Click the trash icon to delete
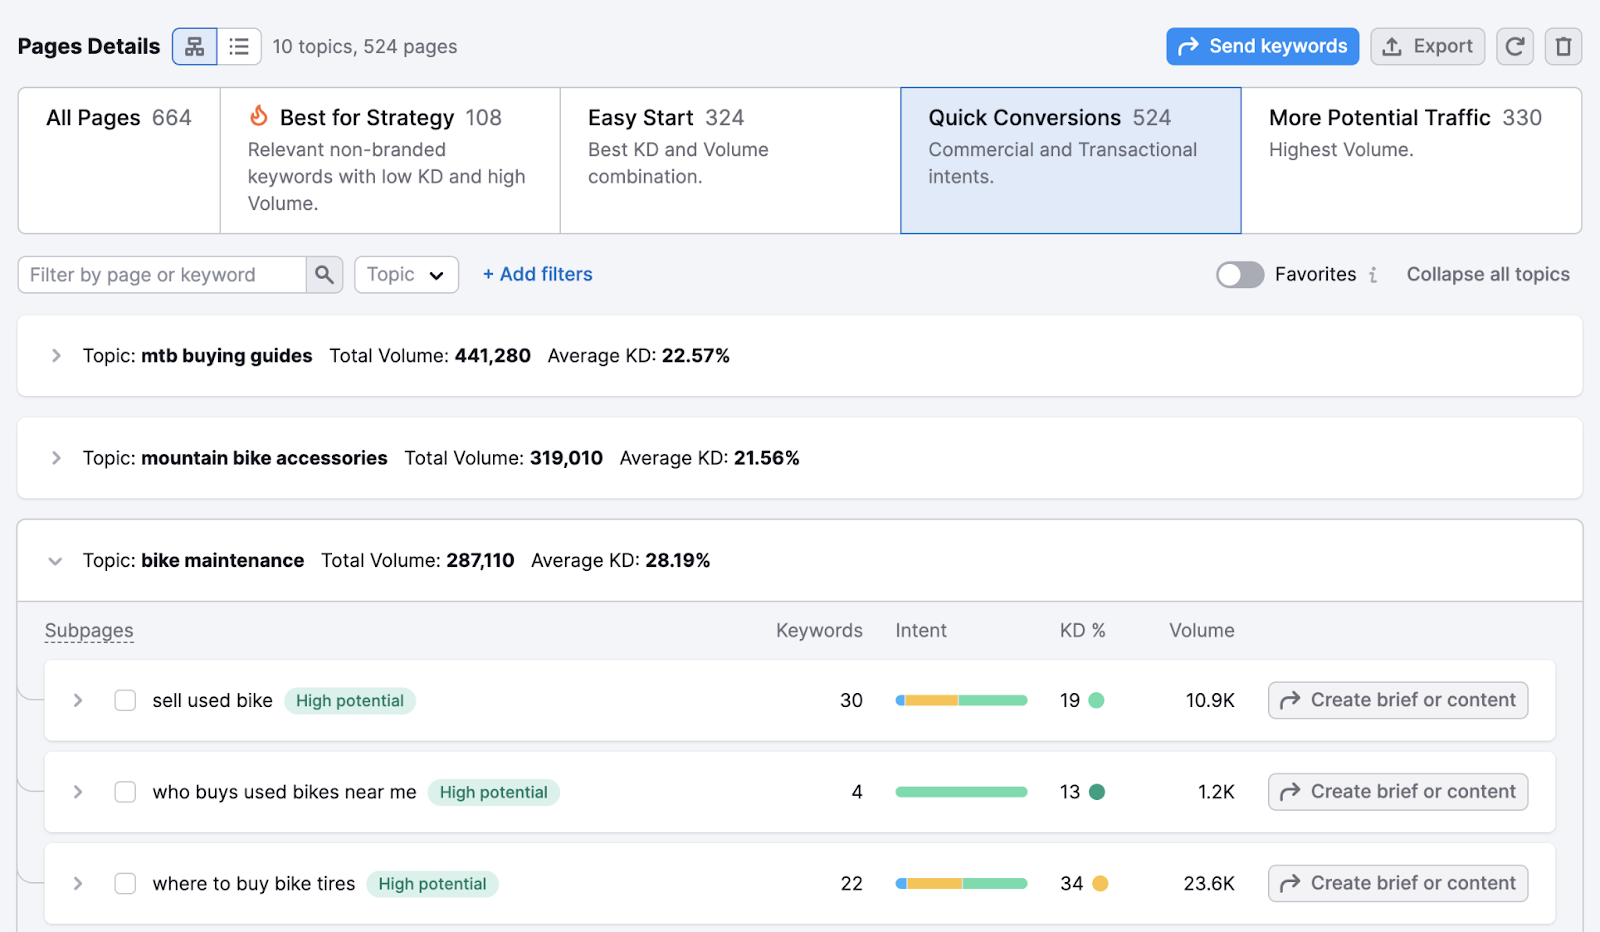 click(1562, 46)
